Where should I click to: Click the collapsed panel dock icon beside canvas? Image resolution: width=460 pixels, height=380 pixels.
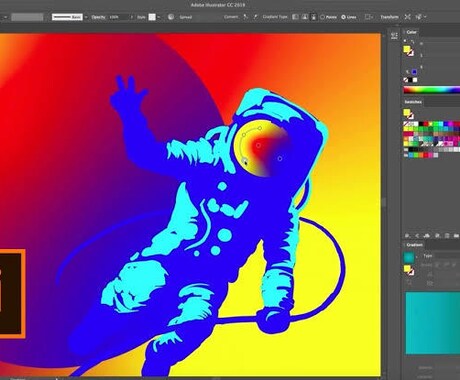tap(394, 35)
